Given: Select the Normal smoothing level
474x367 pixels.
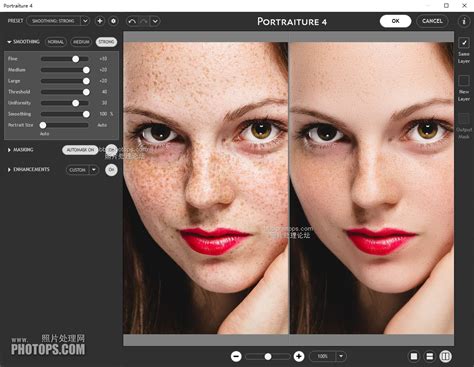Looking at the screenshot, I should [x=55, y=42].
